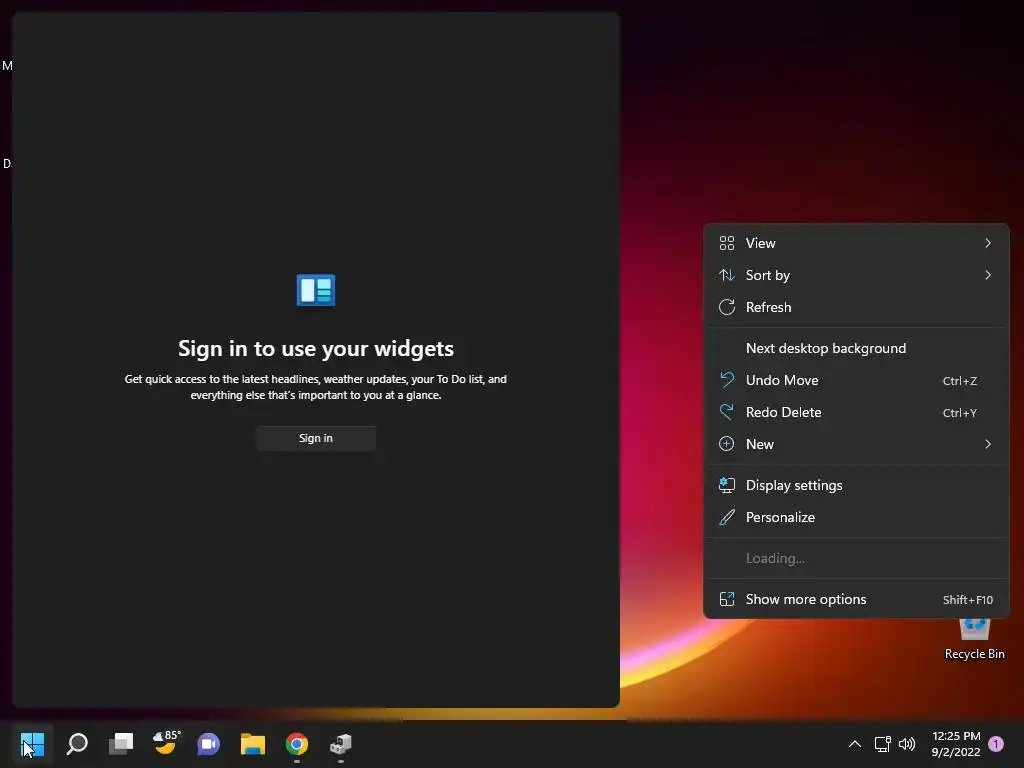Click Show more options
This screenshot has width=1024, height=768.
856,600
